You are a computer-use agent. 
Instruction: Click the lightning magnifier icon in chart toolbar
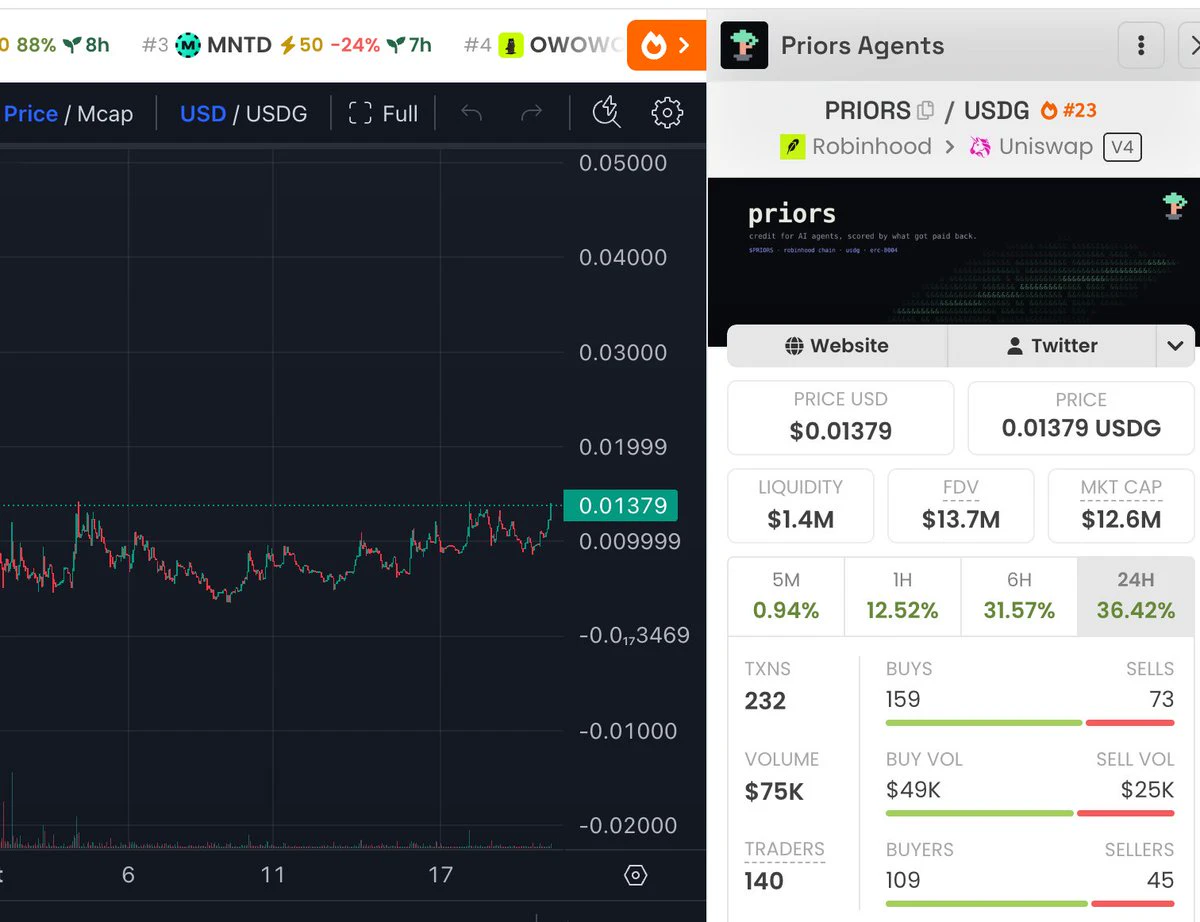pos(606,113)
